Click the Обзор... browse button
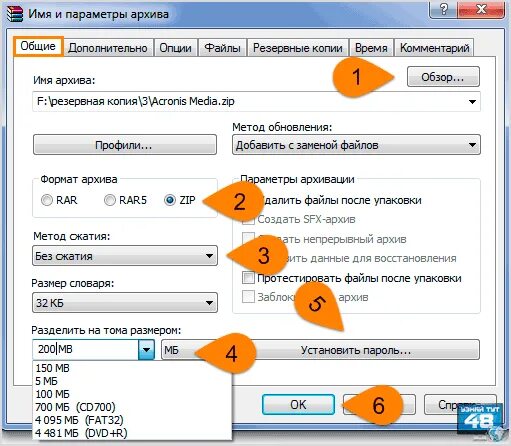The image size is (511, 446). (443, 77)
